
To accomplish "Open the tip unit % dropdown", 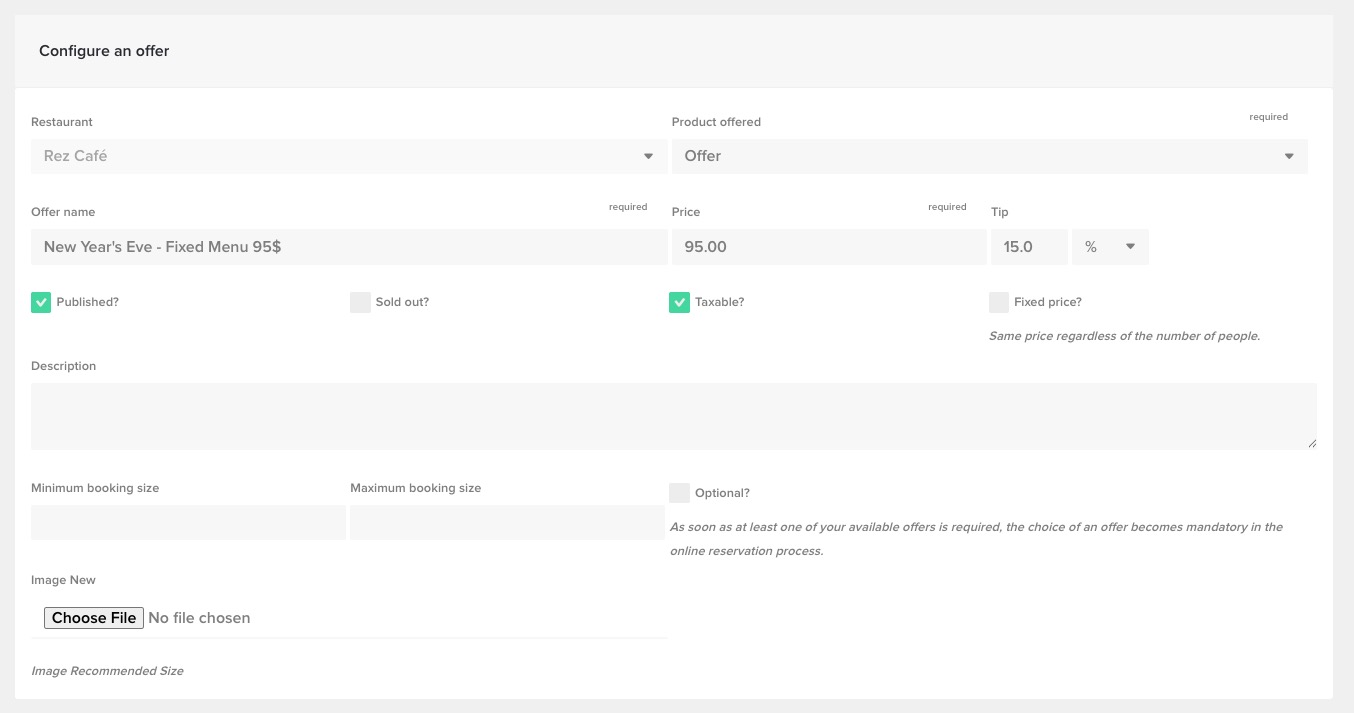I will (1110, 247).
